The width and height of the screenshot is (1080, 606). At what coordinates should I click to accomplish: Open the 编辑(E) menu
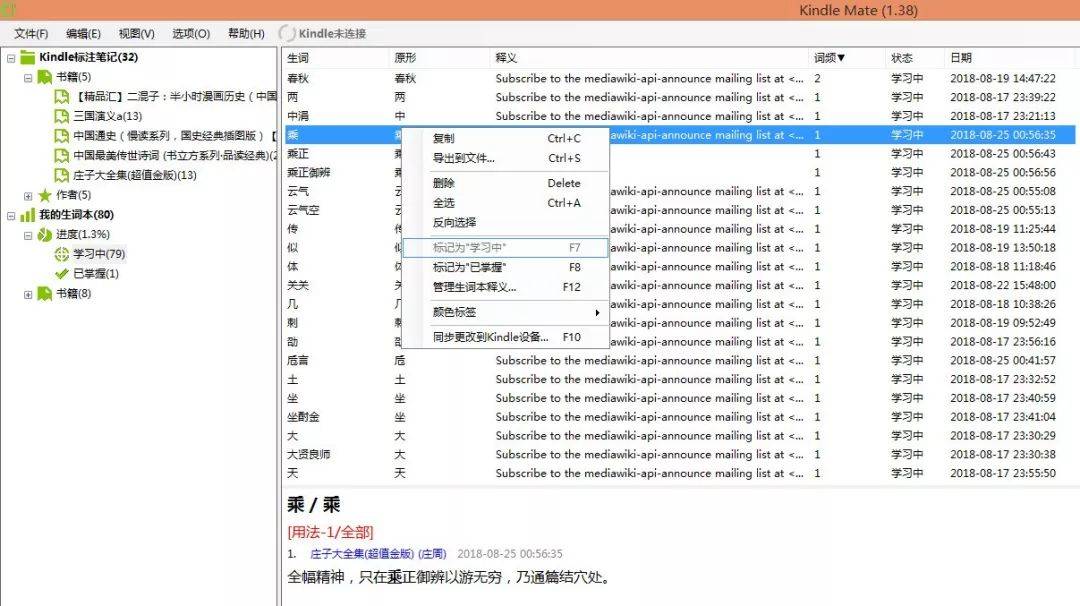[83, 33]
